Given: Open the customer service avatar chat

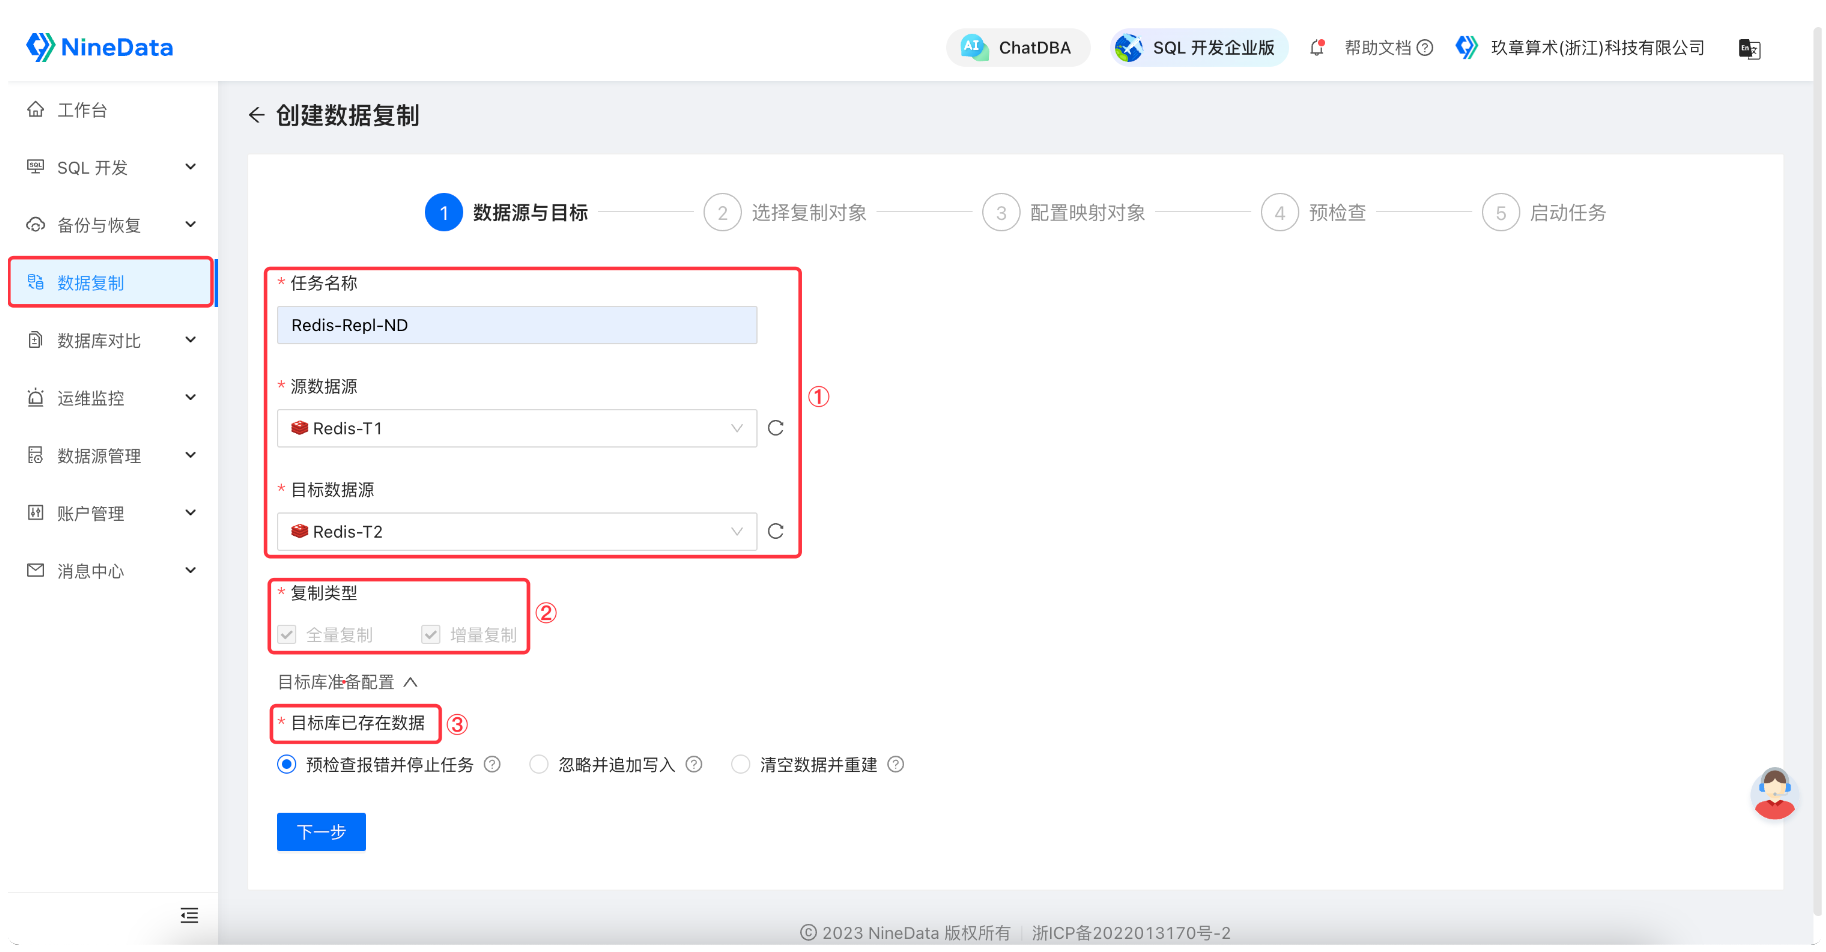Looking at the screenshot, I should [x=1775, y=794].
